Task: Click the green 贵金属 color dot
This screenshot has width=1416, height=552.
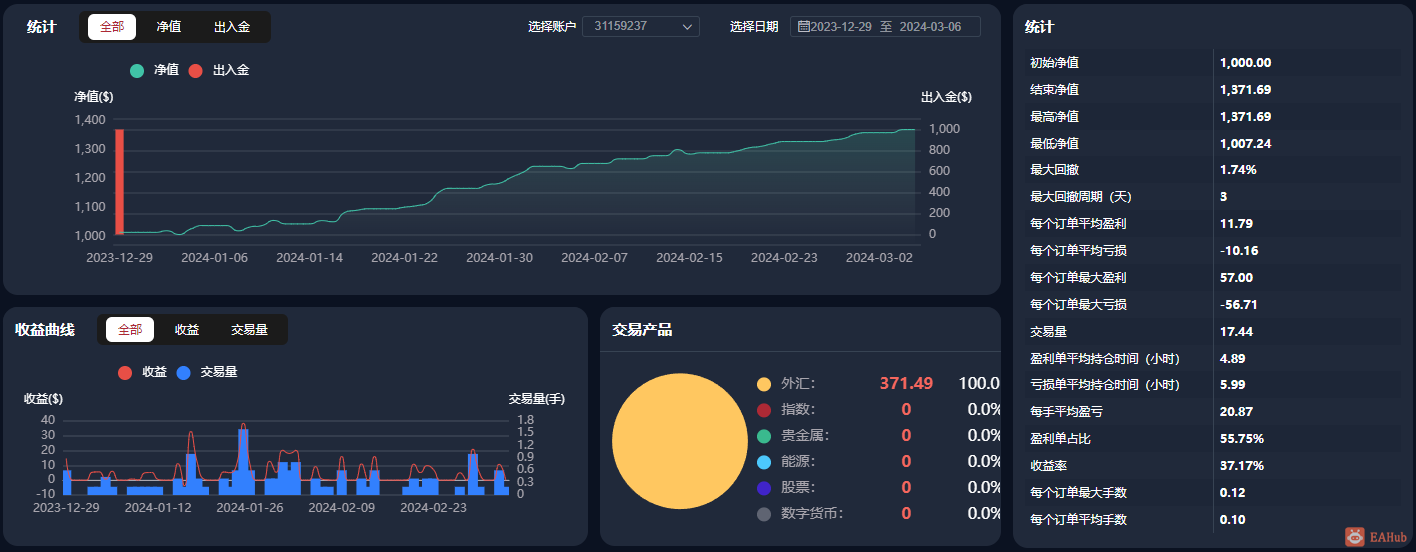Action: [x=764, y=436]
